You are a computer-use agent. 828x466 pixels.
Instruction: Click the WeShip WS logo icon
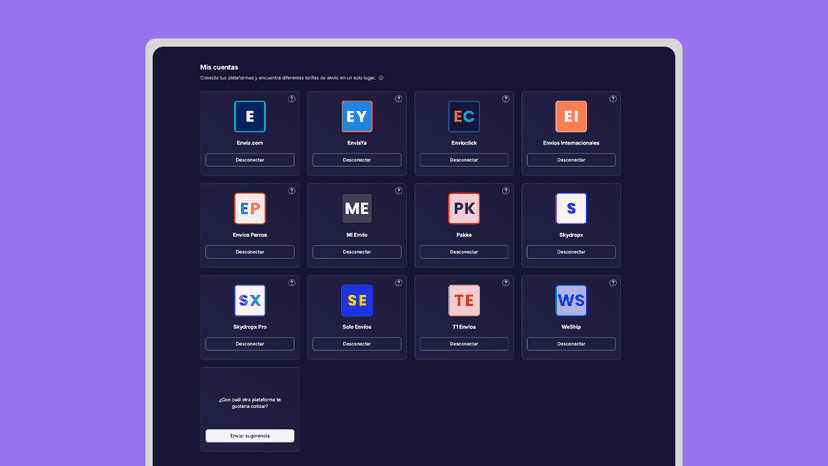click(571, 300)
